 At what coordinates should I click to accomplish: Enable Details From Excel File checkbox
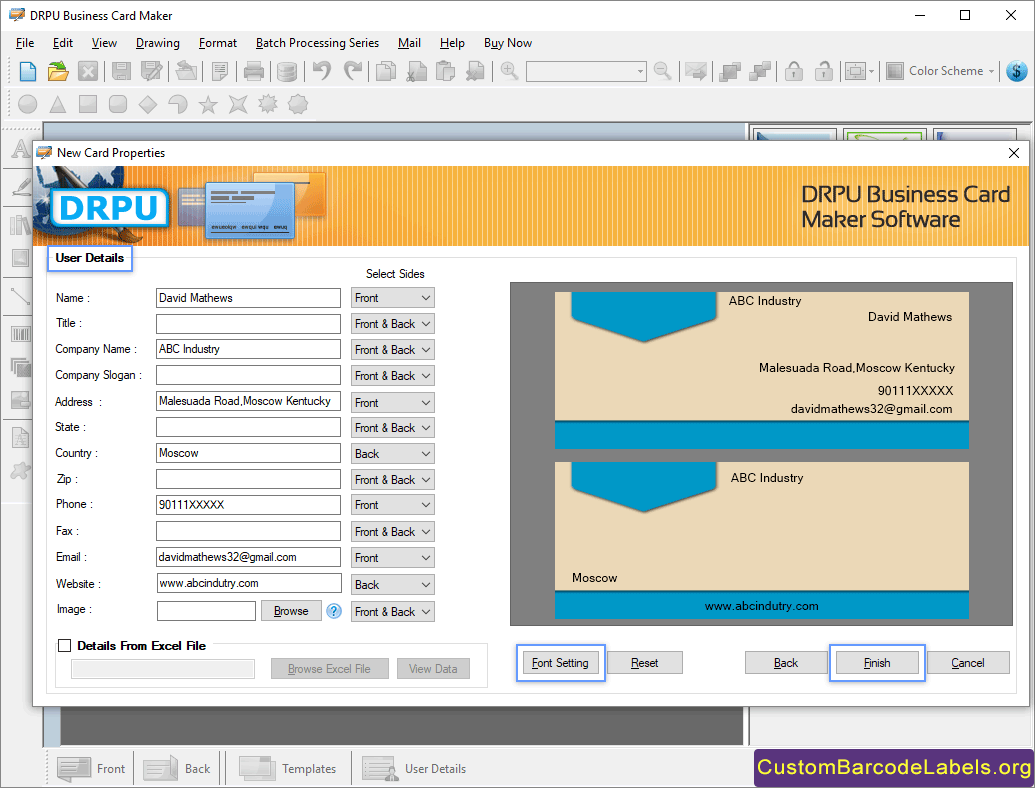pos(65,645)
